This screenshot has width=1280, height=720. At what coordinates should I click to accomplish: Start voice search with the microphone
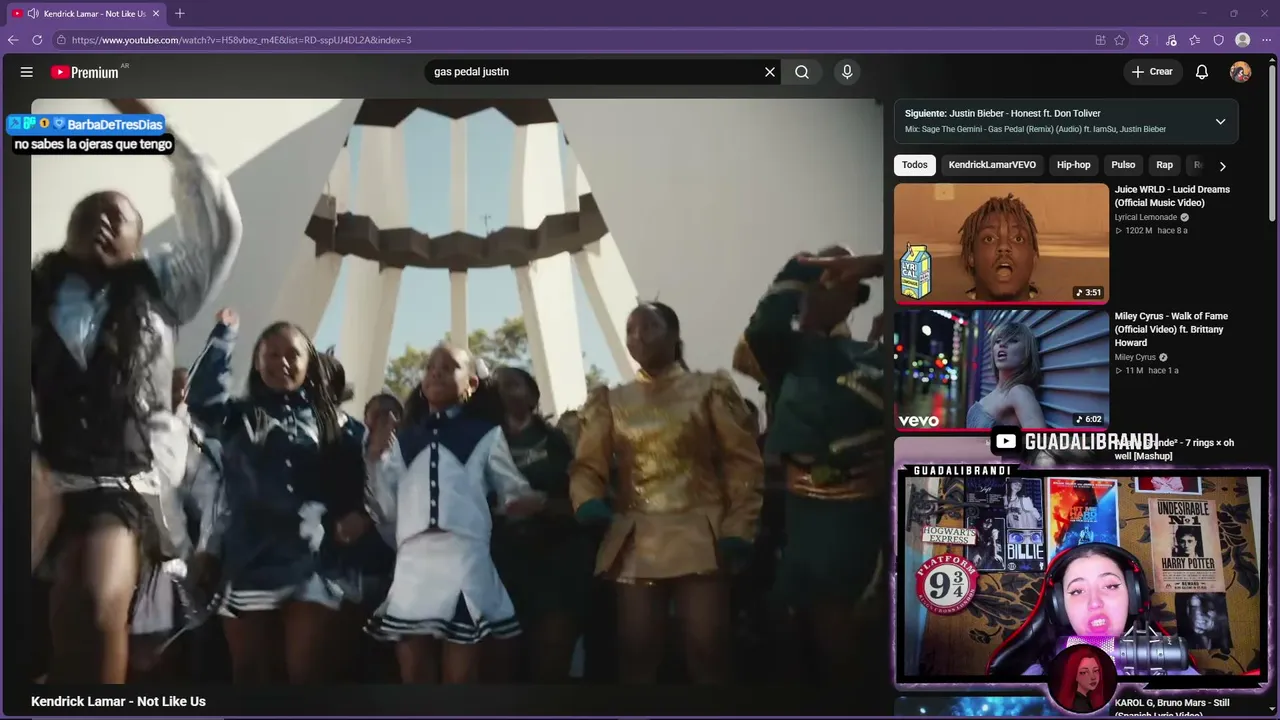[847, 72]
